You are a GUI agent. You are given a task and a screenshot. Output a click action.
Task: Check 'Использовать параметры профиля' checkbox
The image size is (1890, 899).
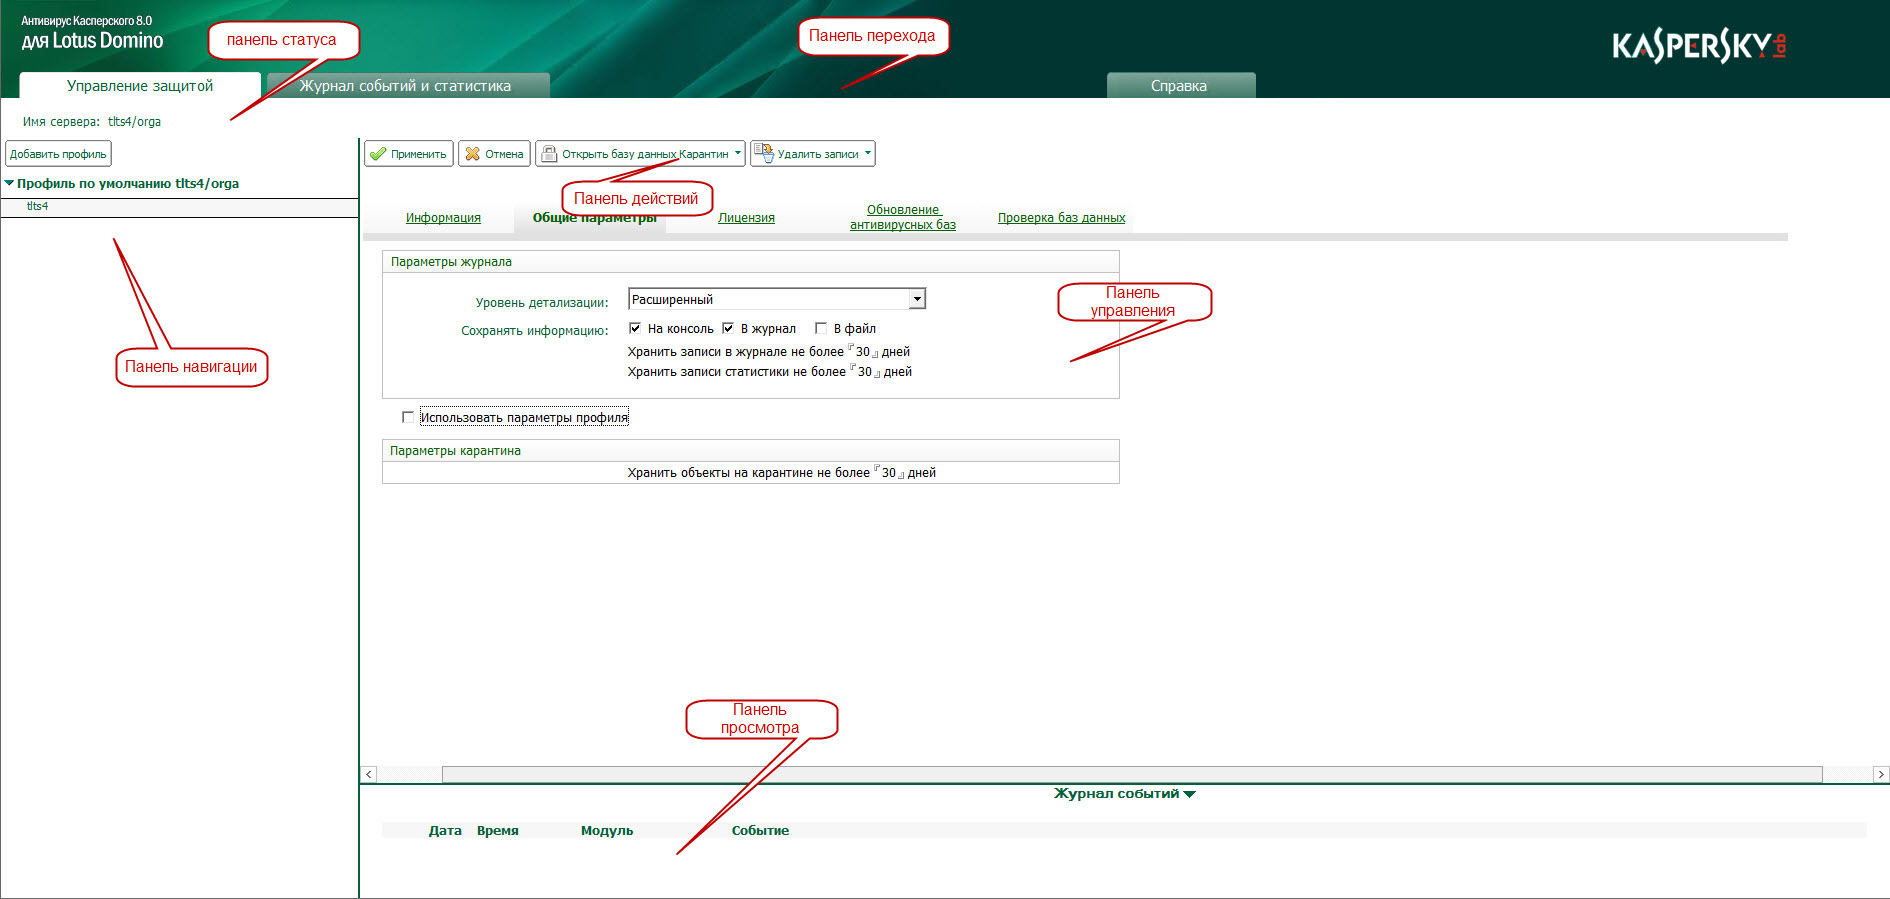[408, 417]
